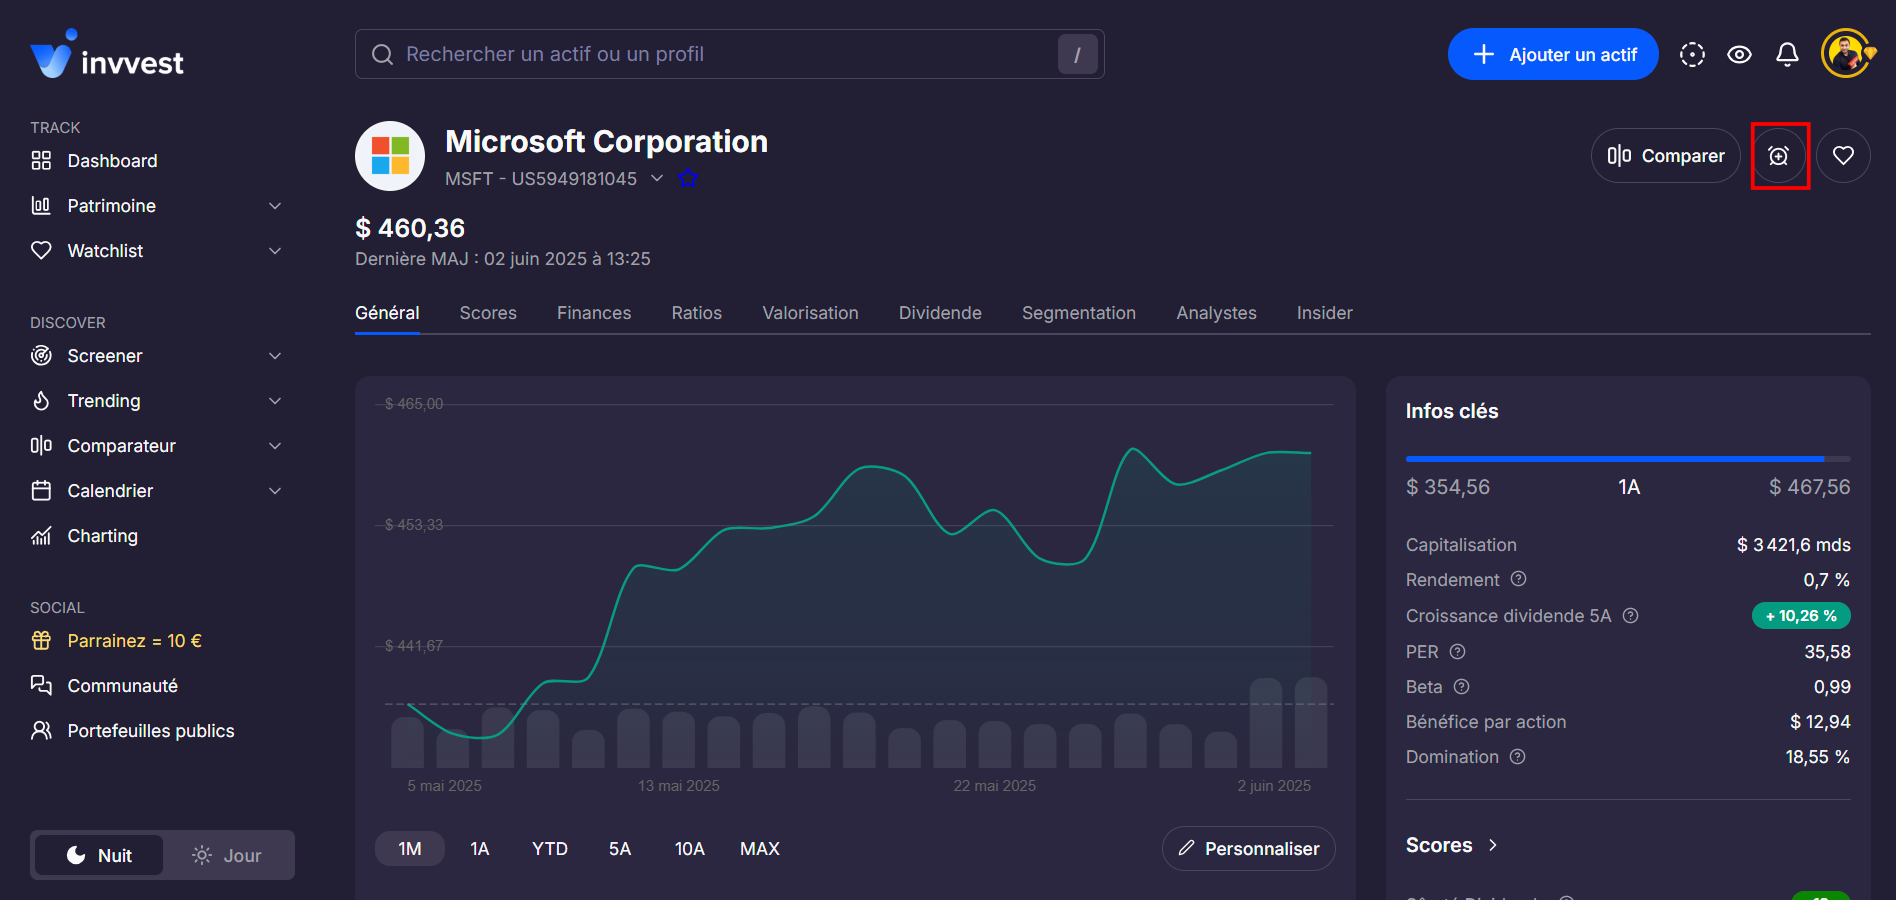Switch to Nuit theme

coord(99,856)
